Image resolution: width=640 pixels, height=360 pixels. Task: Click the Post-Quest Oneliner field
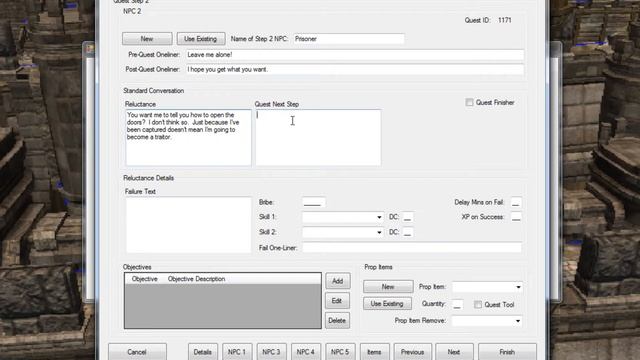355,69
